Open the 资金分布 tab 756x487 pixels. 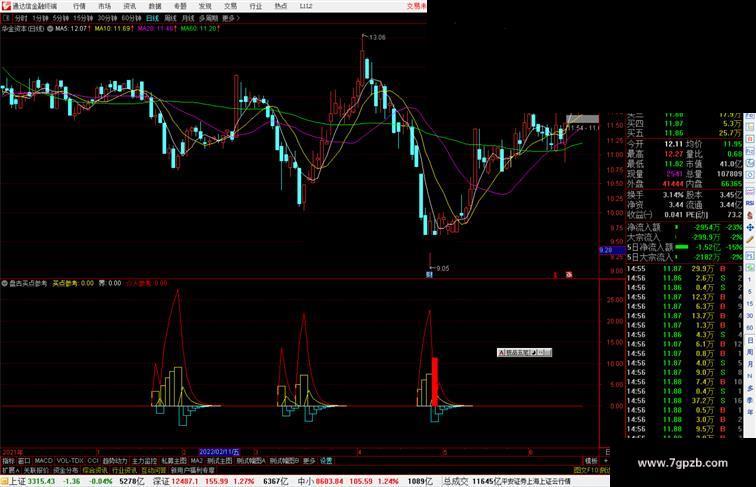[x=66, y=470]
